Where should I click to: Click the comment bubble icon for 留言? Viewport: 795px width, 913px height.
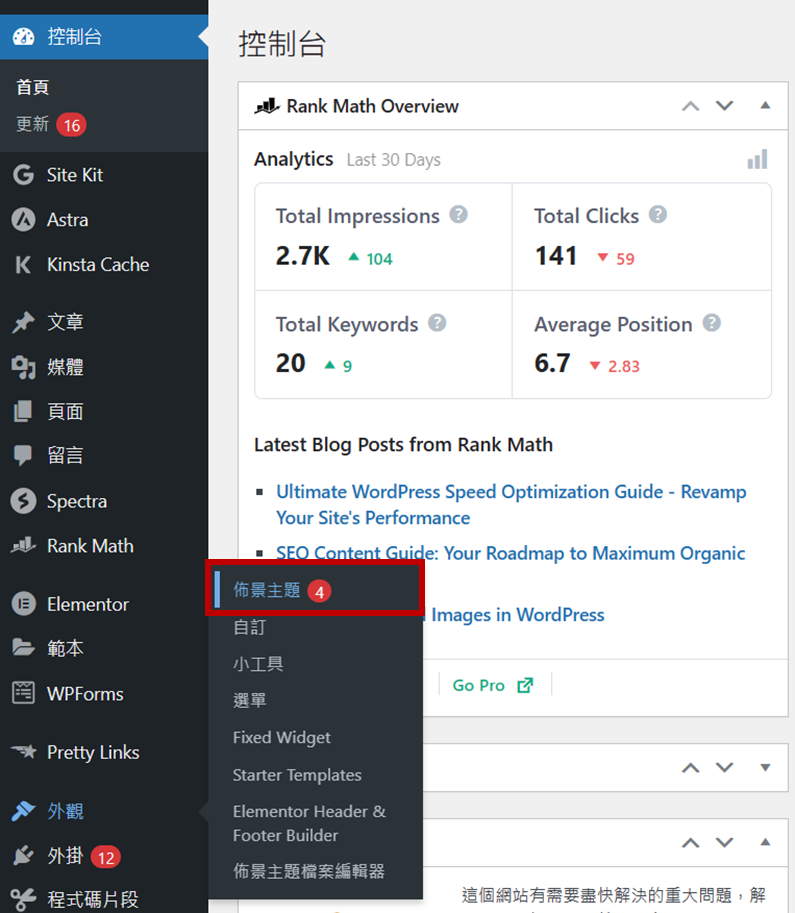tap(23, 455)
